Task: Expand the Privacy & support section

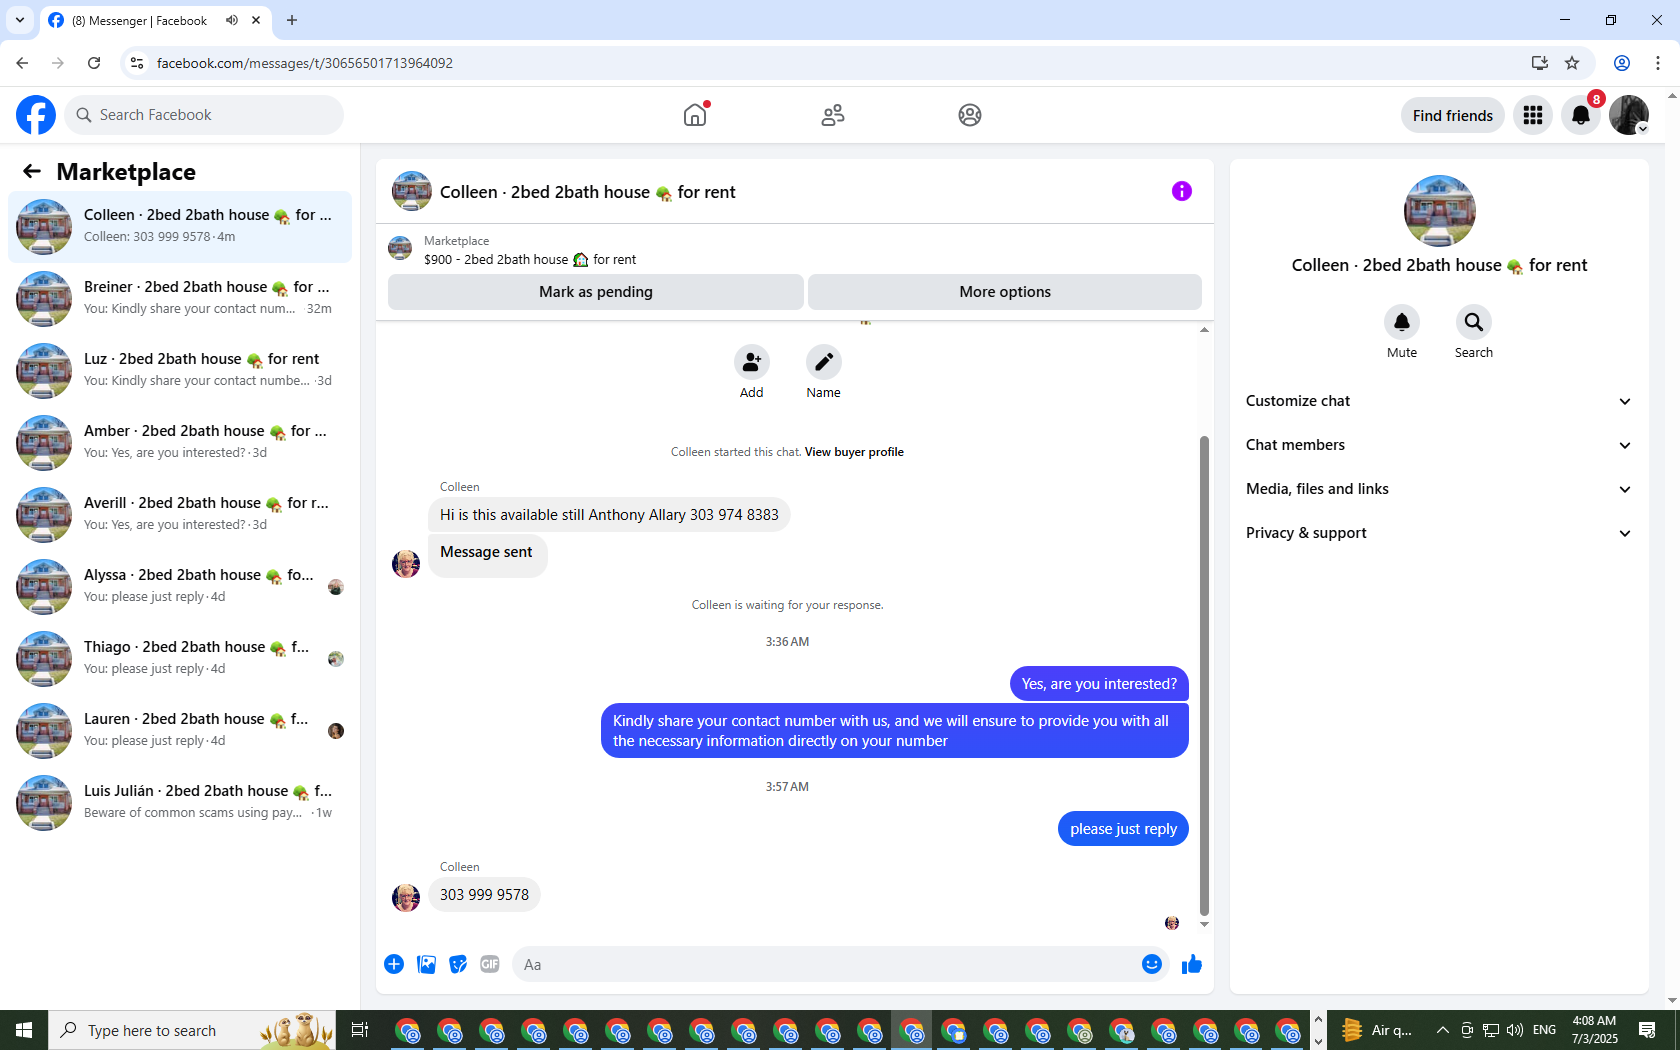Action: [1439, 533]
